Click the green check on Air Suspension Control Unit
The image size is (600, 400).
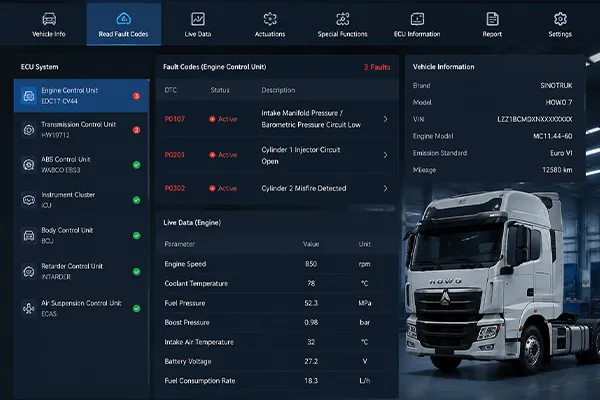(x=136, y=309)
